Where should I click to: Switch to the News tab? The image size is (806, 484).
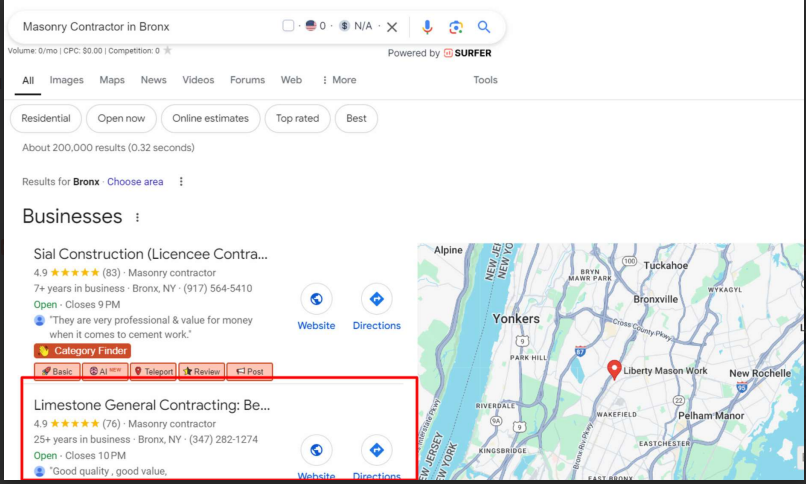(x=154, y=80)
